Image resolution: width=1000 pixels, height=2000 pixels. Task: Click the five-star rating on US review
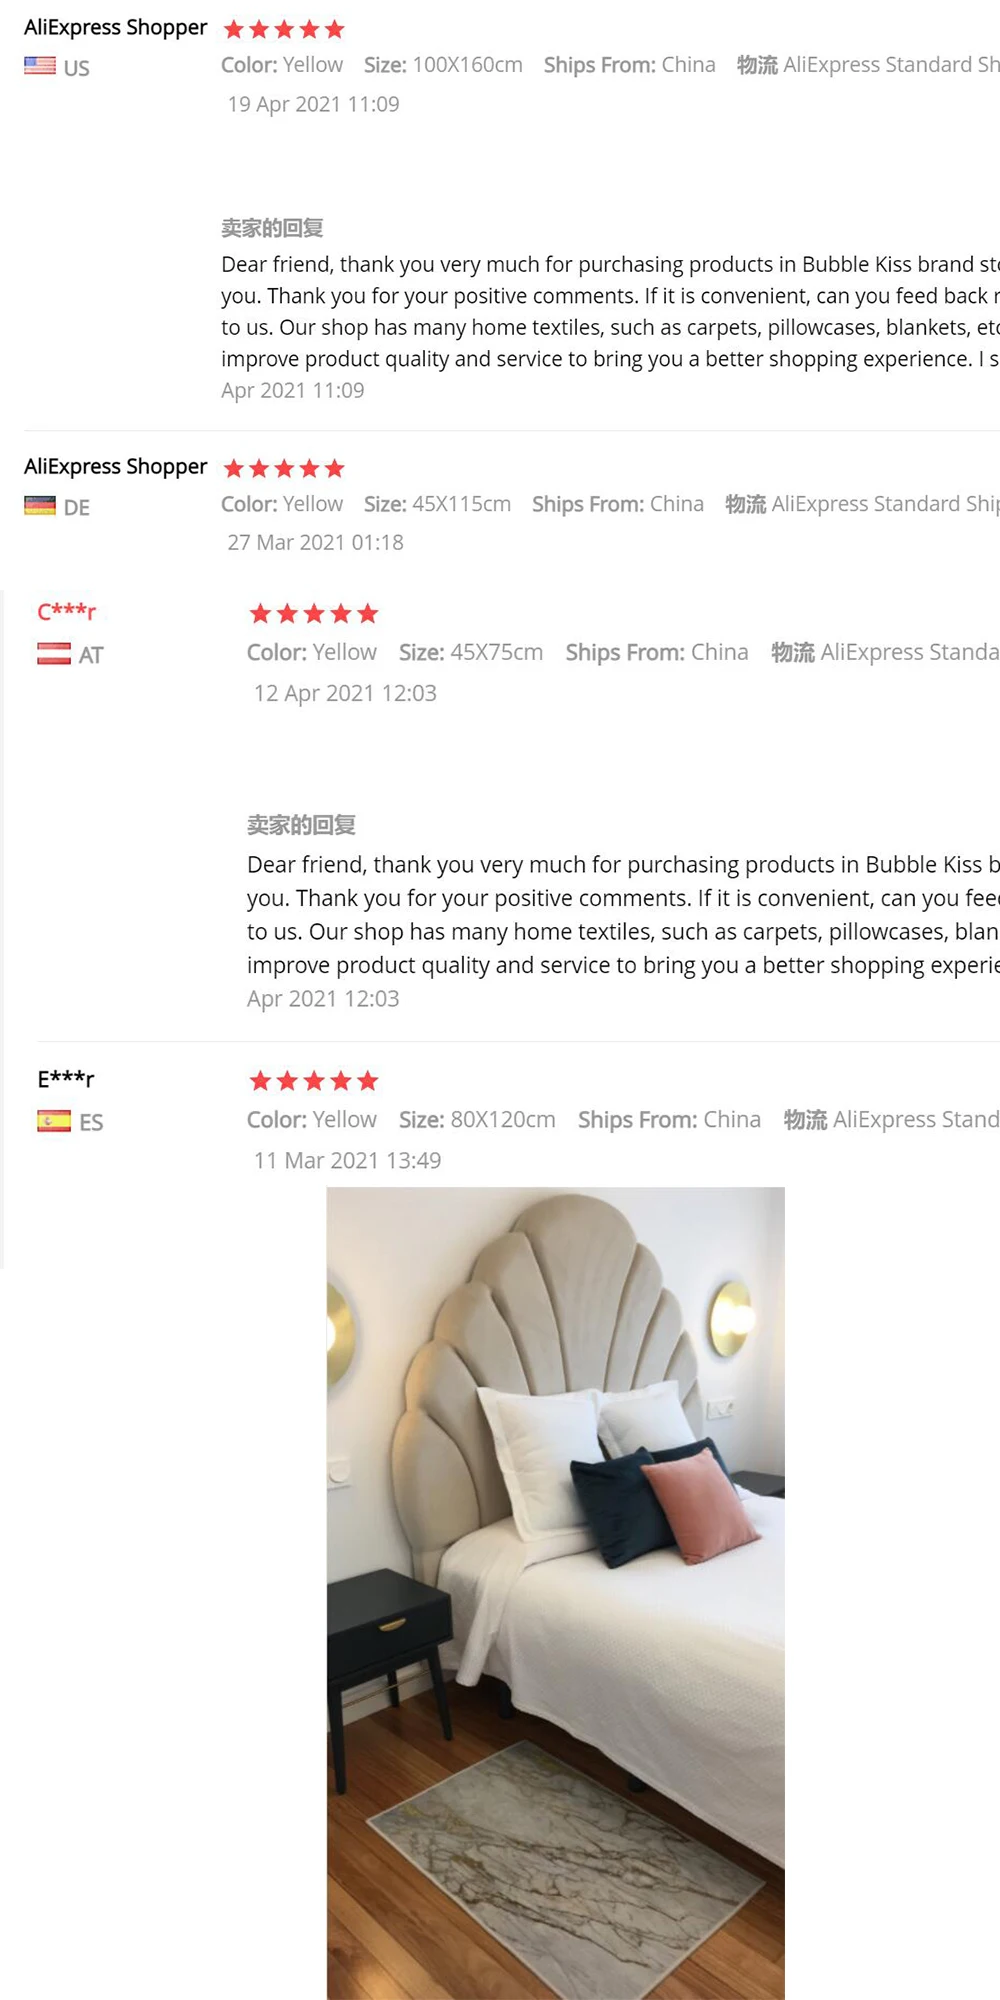[284, 29]
